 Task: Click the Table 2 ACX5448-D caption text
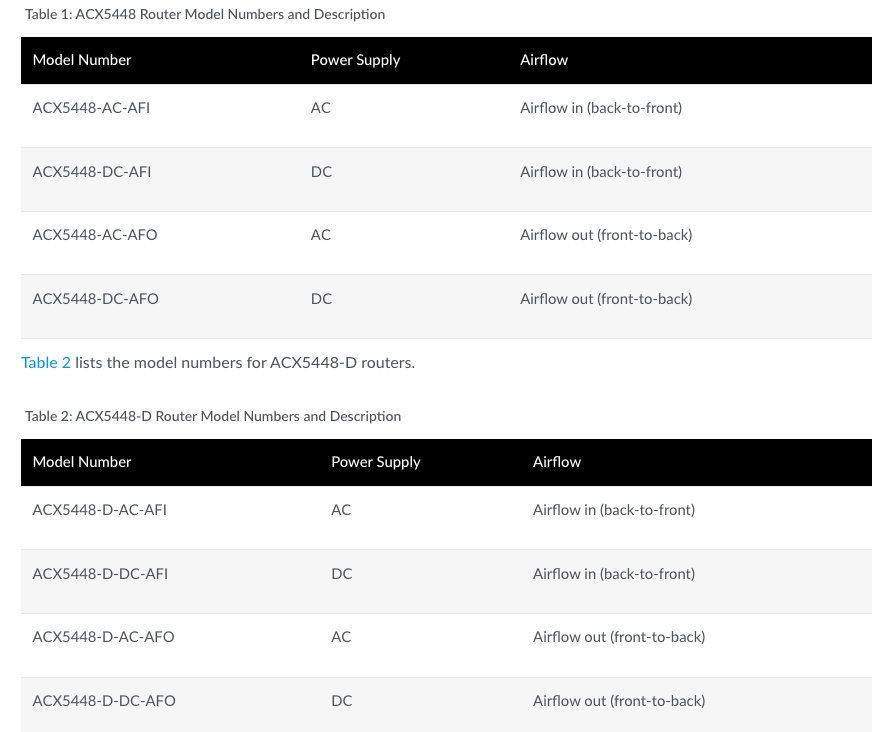click(x=213, y=417)
